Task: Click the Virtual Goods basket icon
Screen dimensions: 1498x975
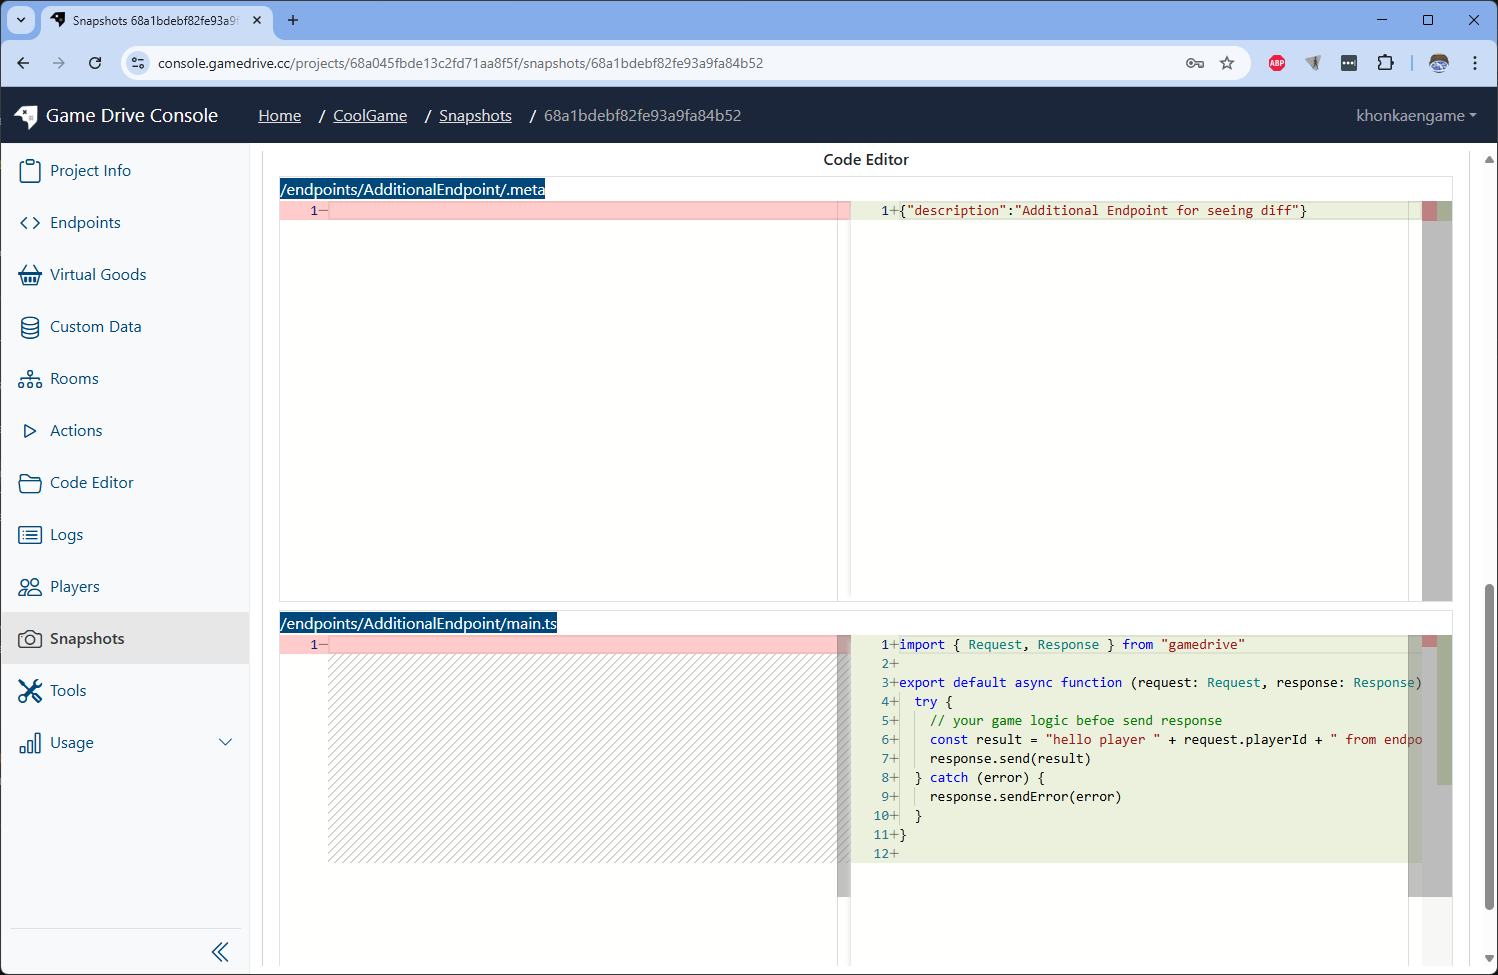Action: [x=30, y=275]
